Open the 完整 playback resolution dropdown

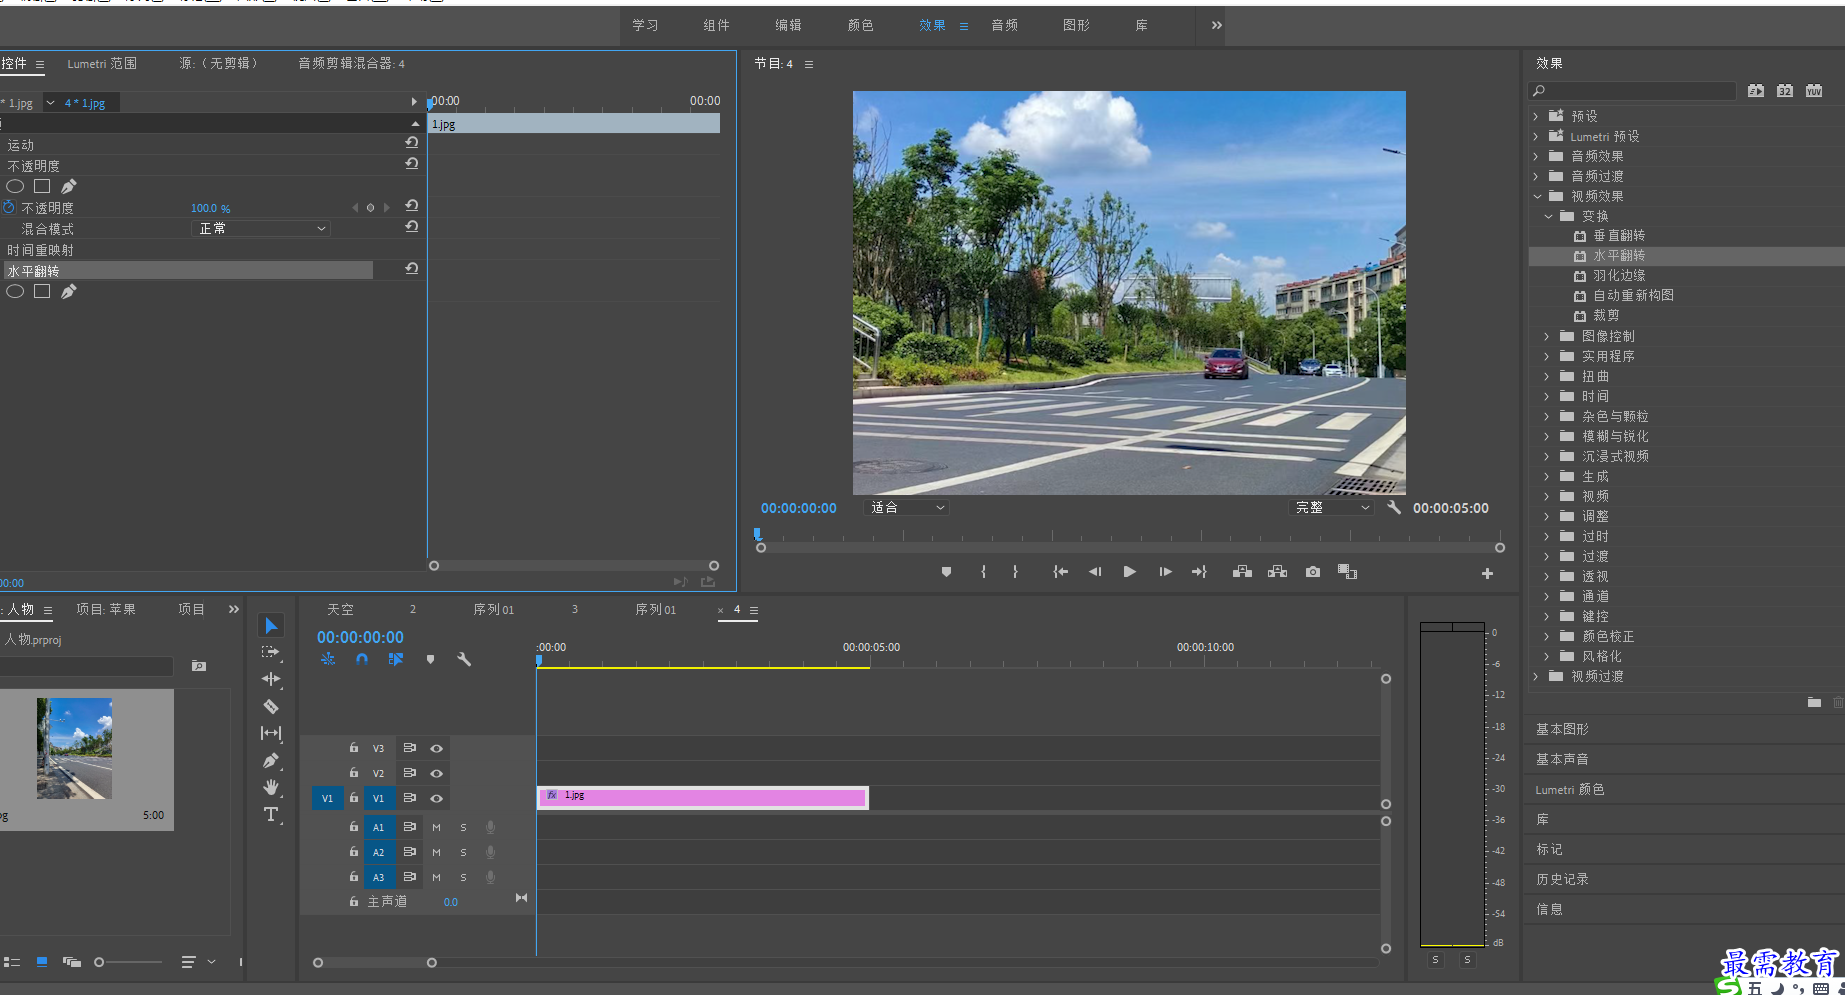click(x=1331, y=508)
